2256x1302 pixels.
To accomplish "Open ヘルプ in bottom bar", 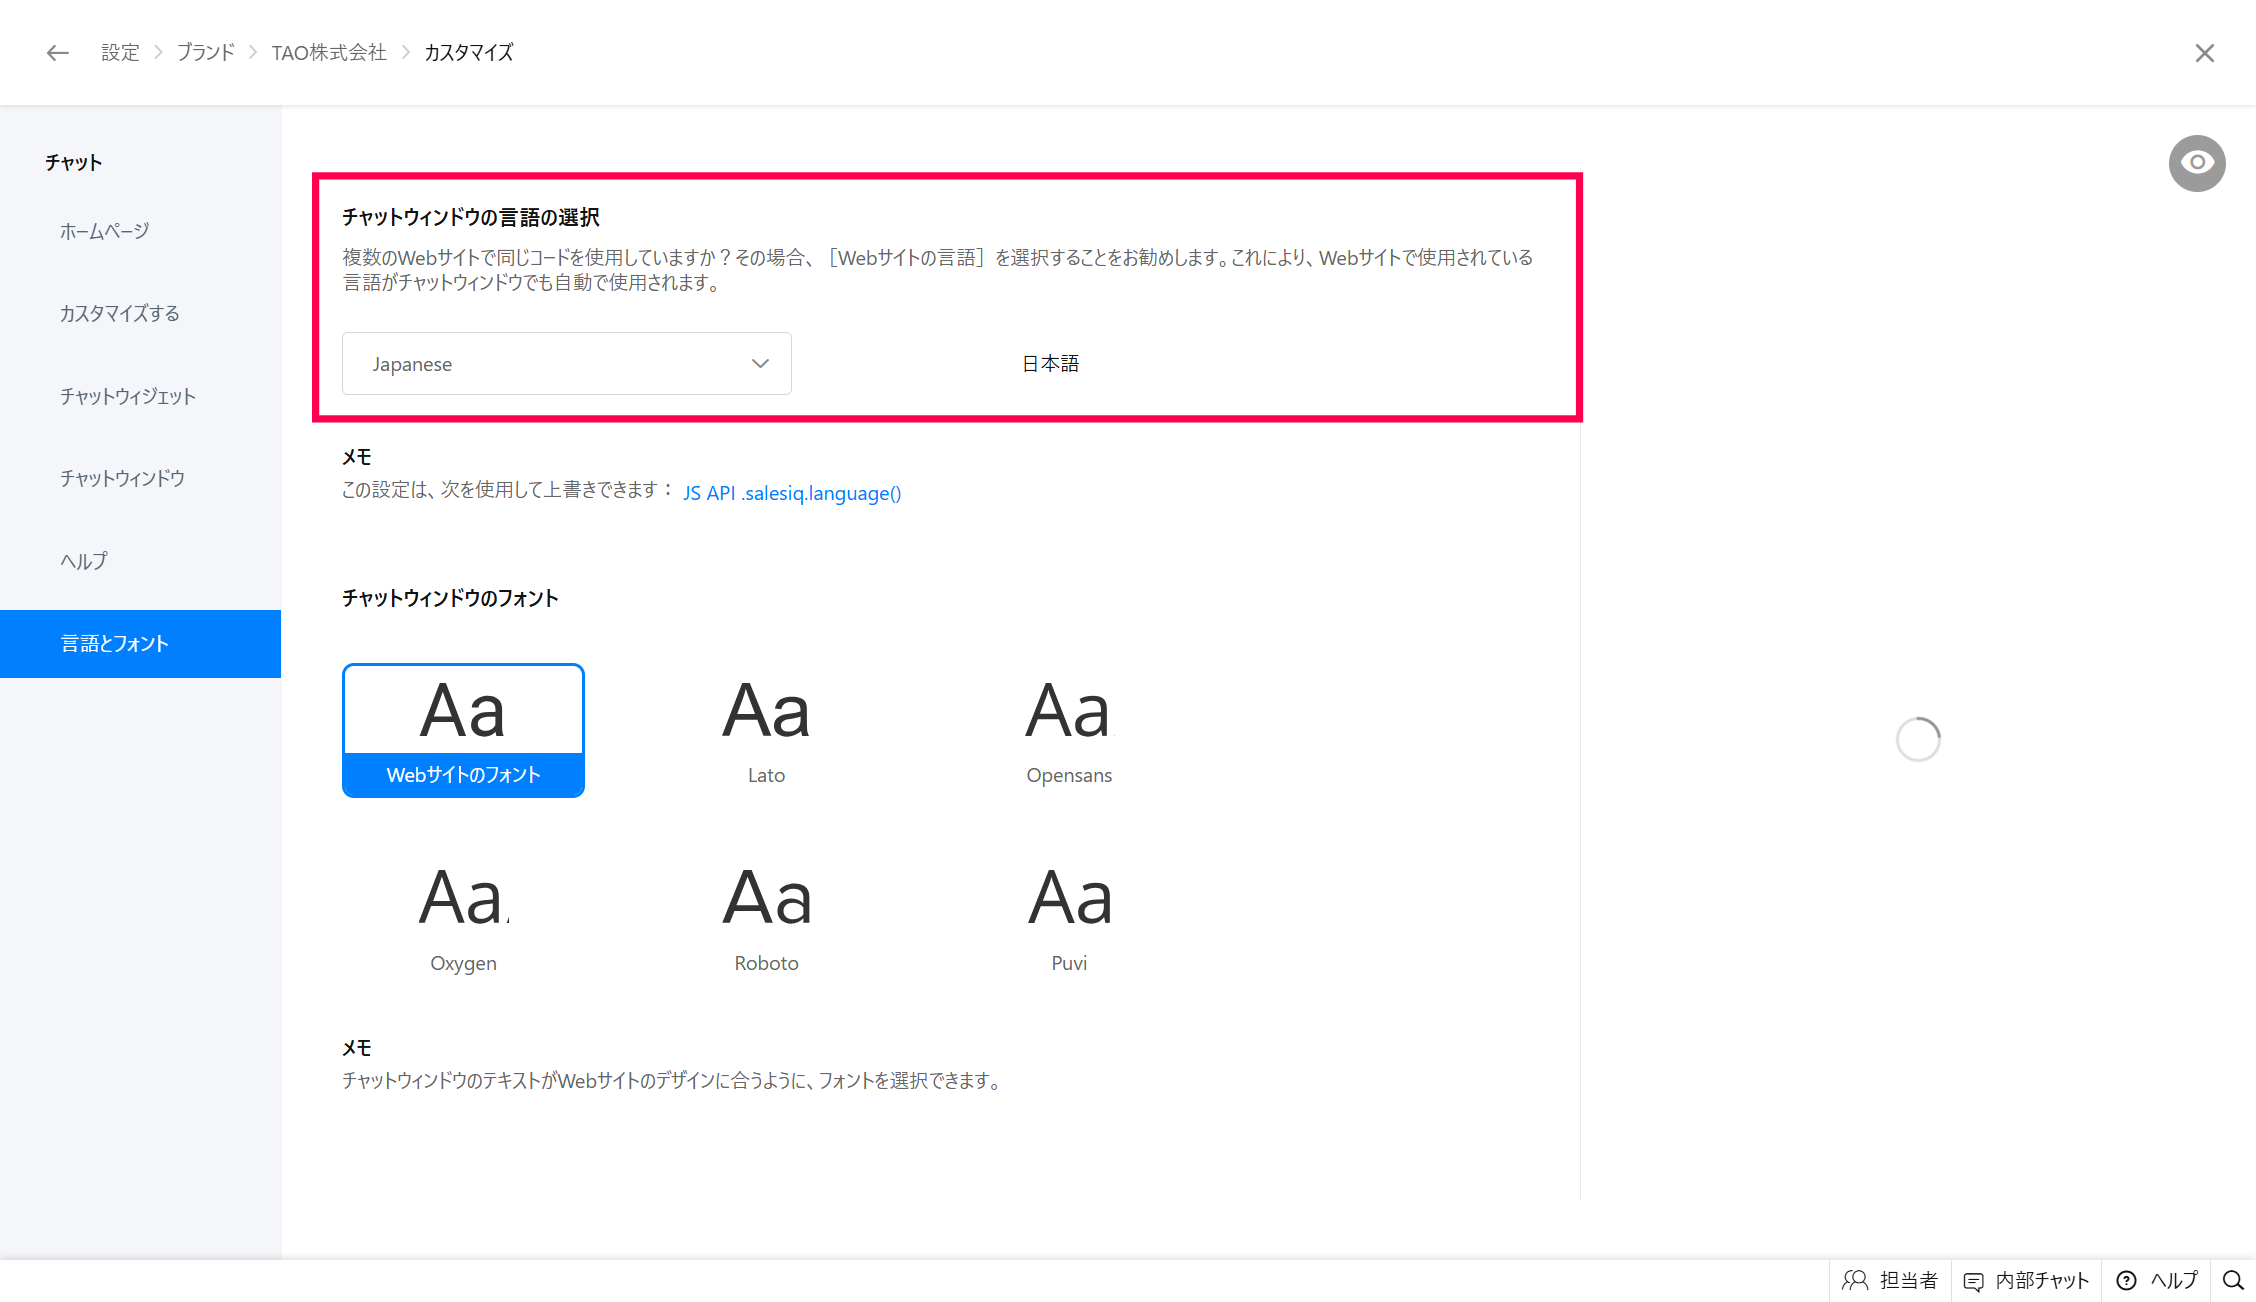I will pyautogui.click(x=2156, y=1280).
